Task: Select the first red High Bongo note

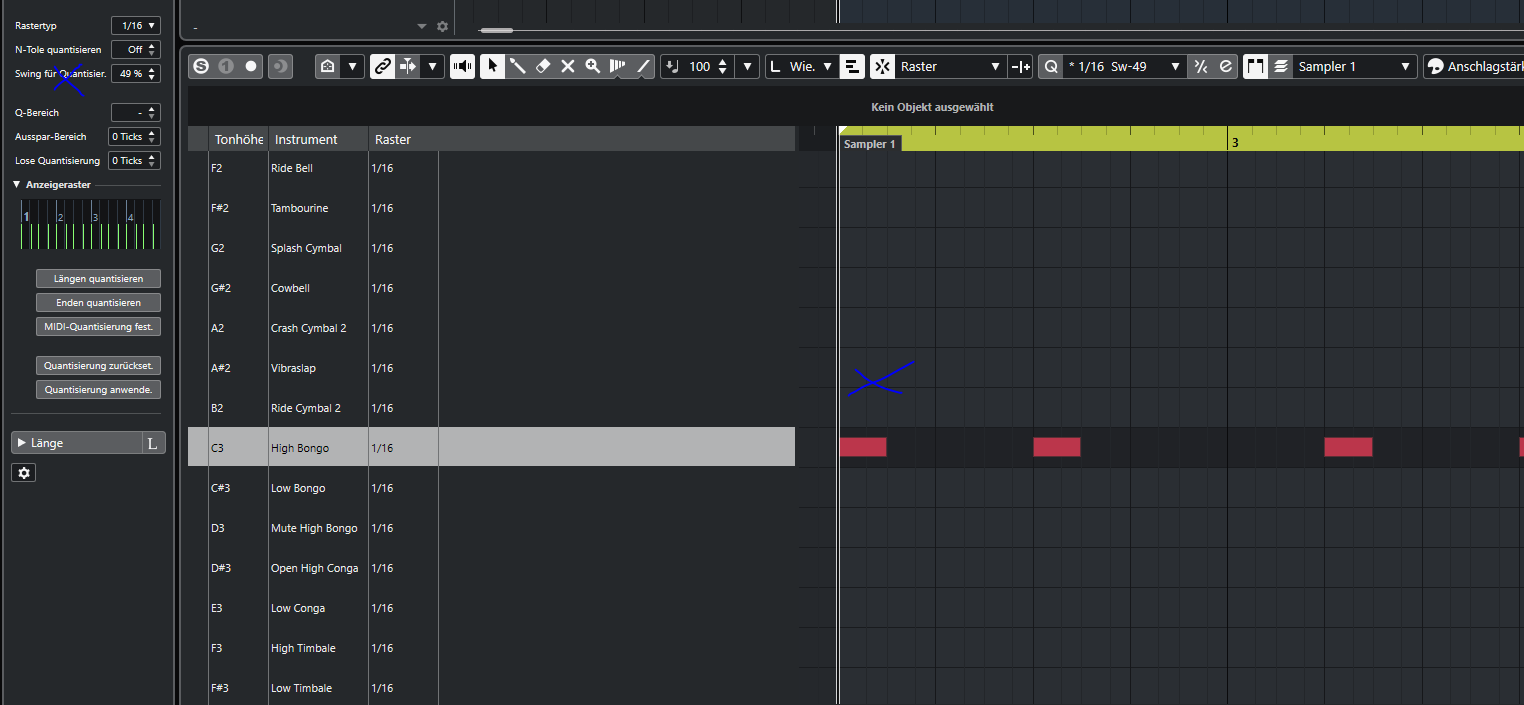Action: pyautogui.click(x=863, y=447)
